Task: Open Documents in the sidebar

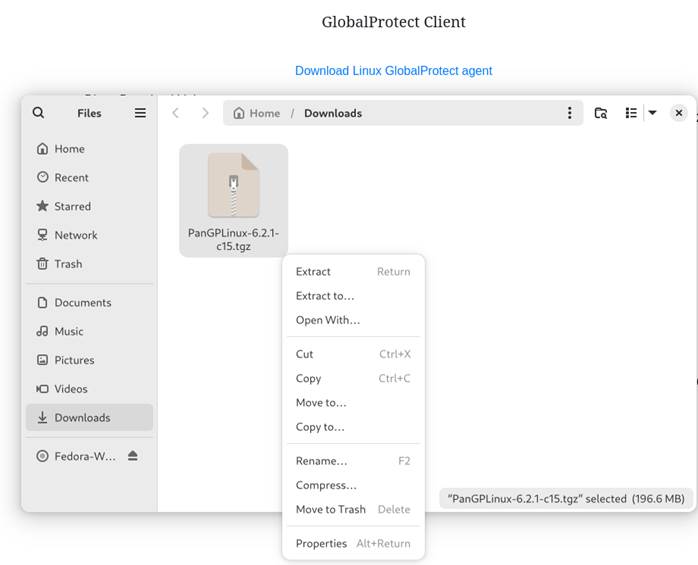Action: coord(89,303)
